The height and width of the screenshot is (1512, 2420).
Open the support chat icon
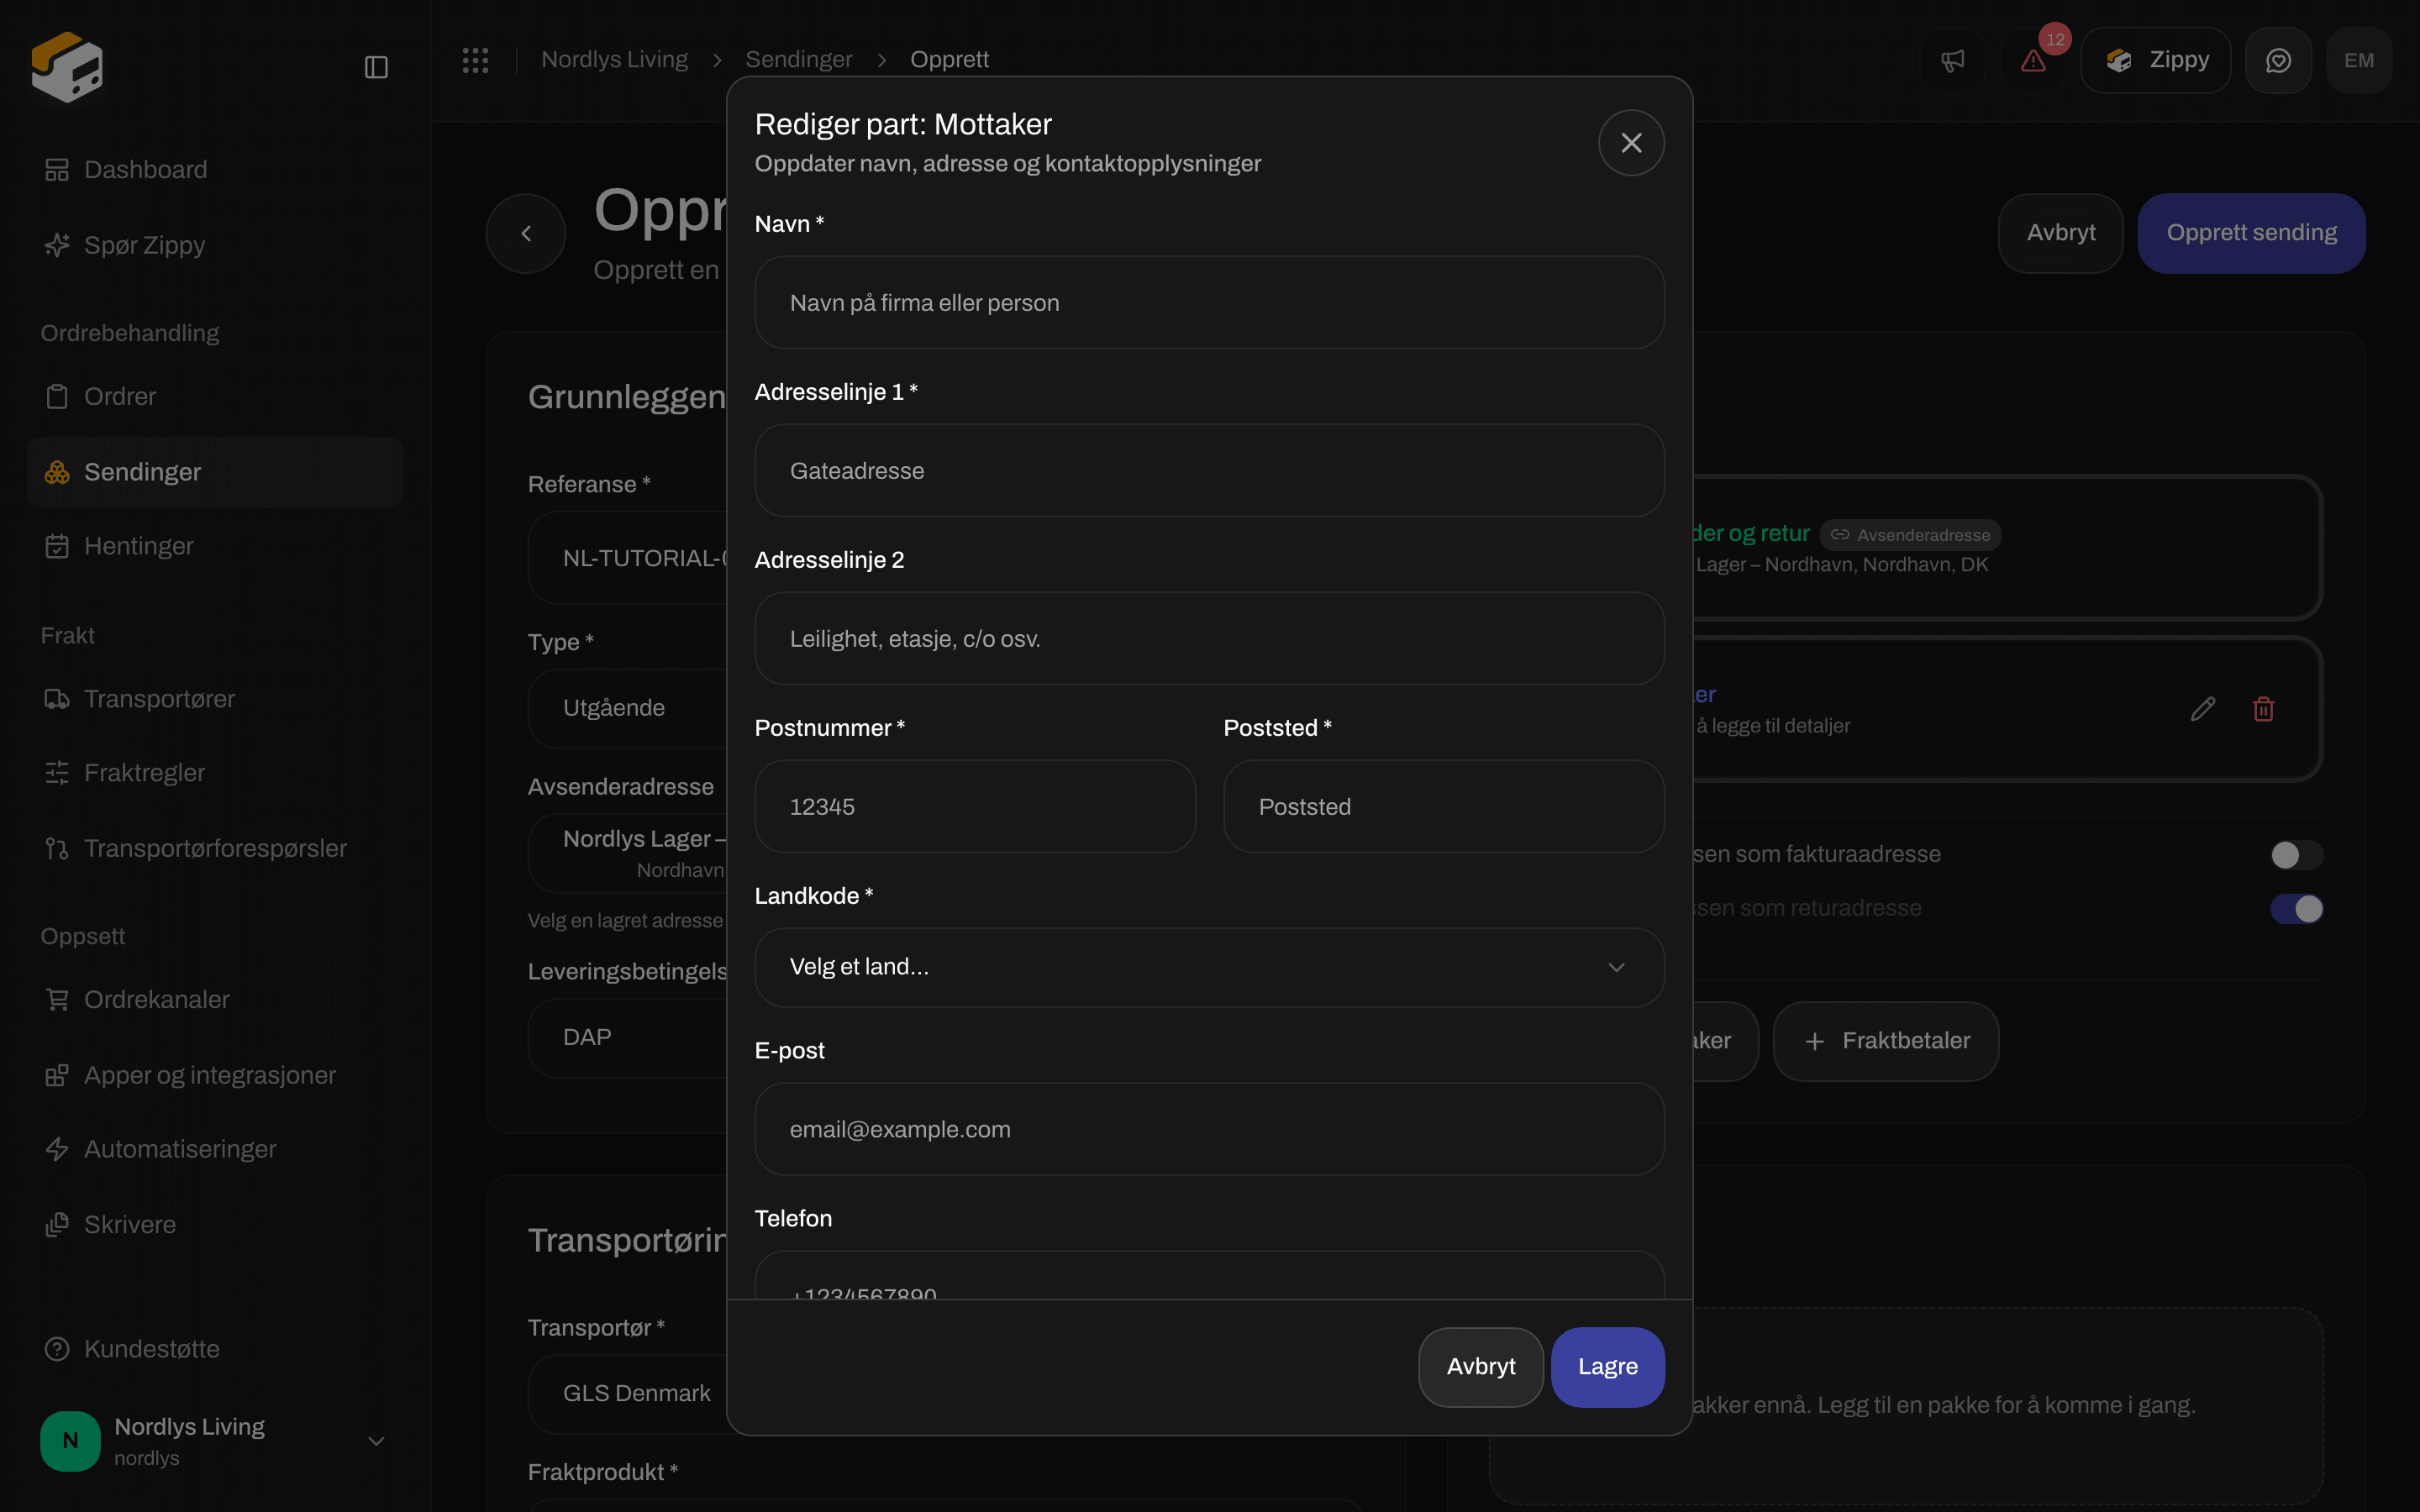[x=2278, y=60]
